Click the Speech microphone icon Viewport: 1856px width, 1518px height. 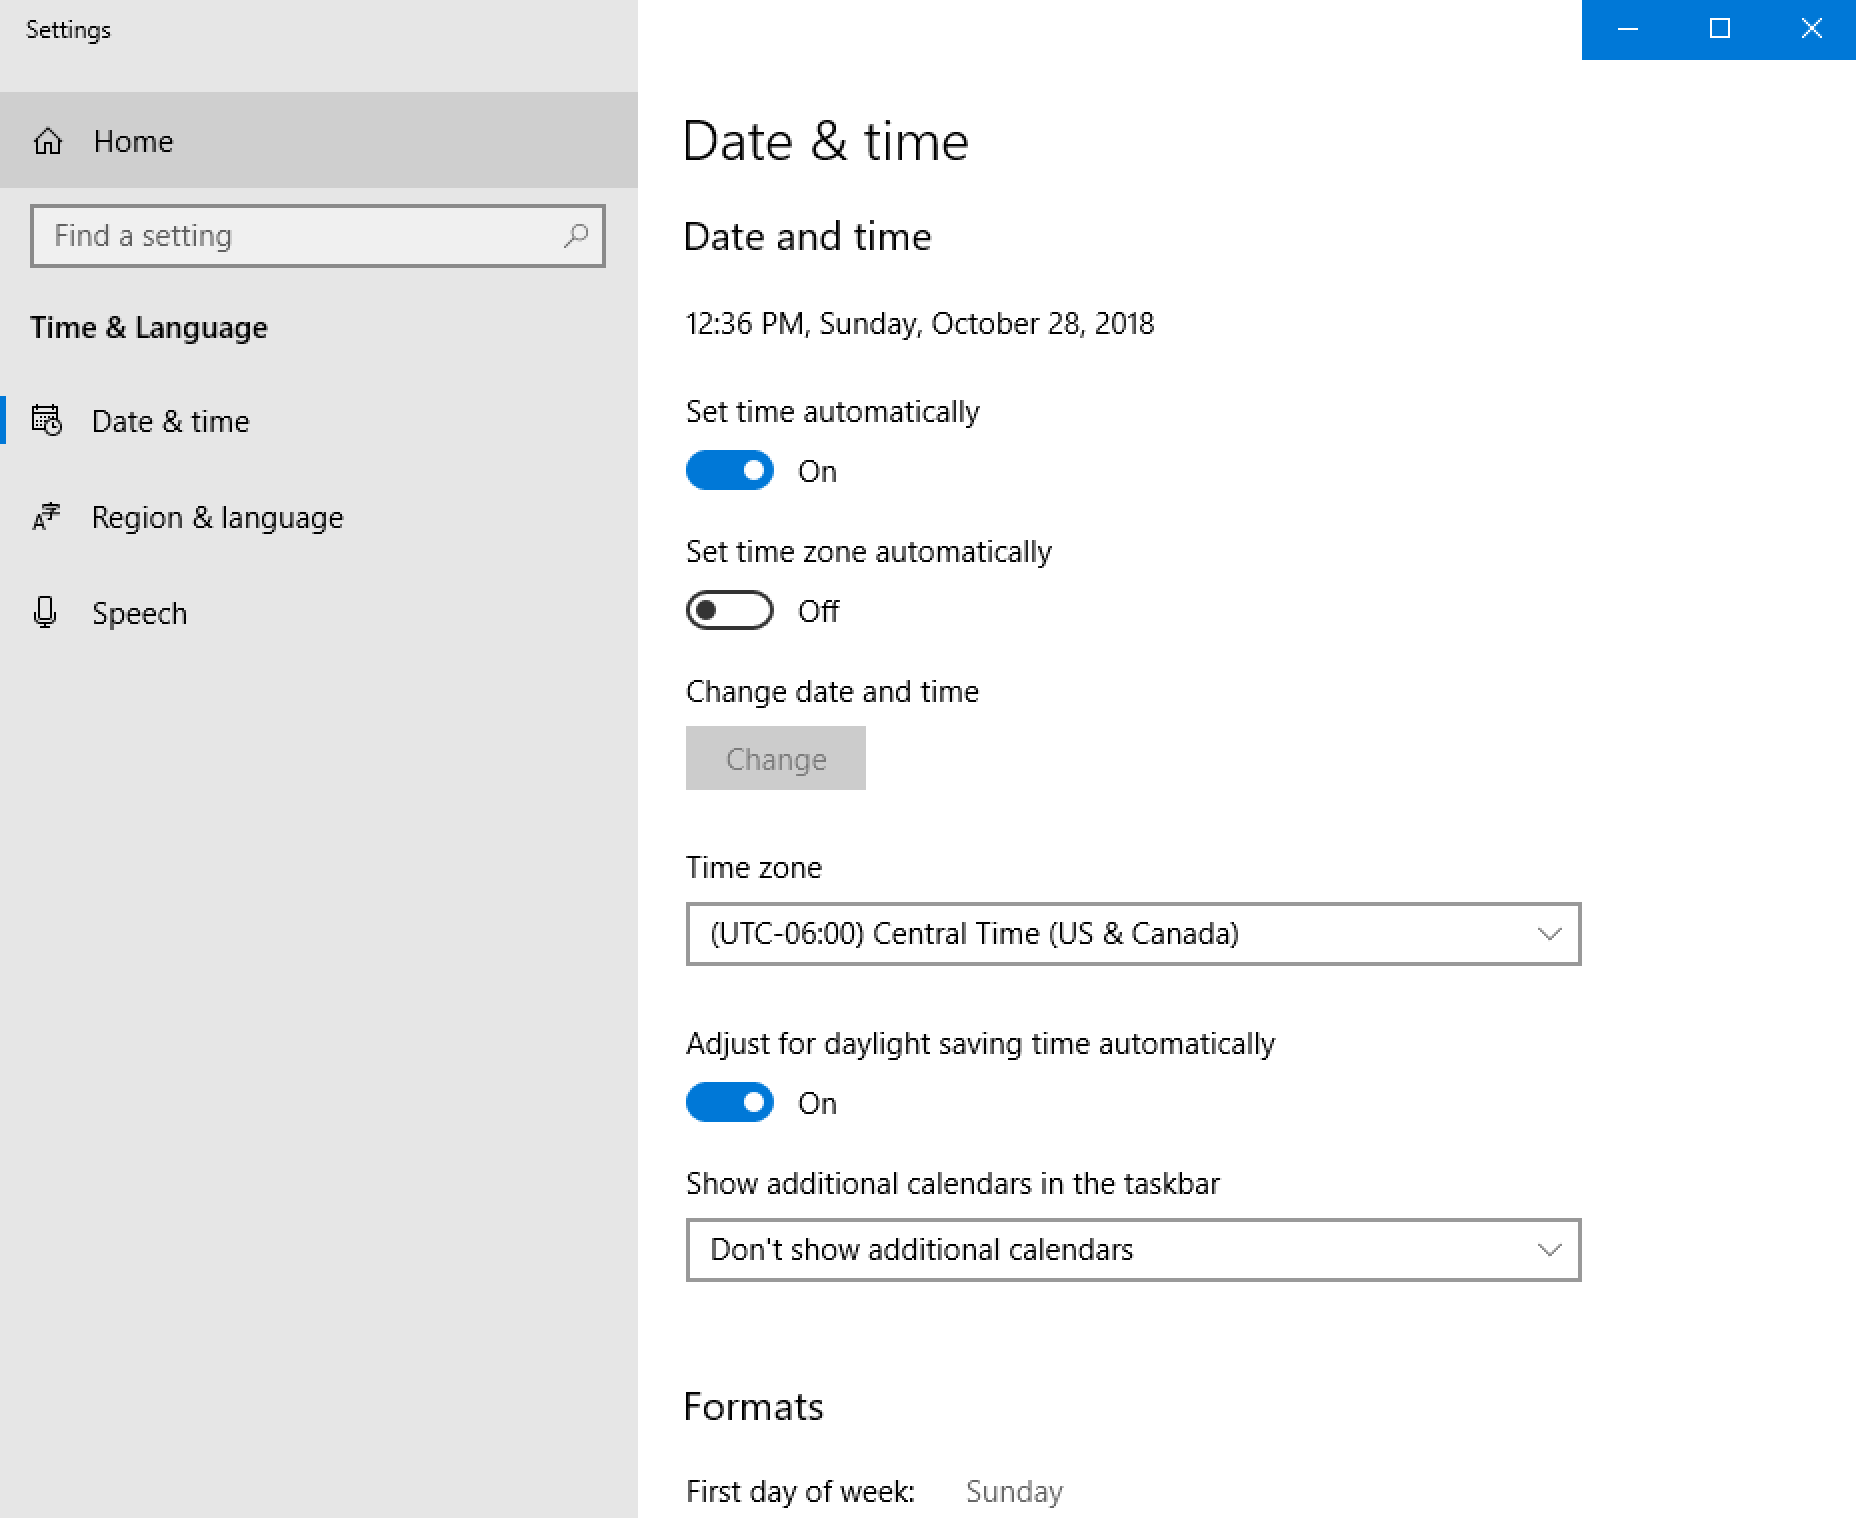coord(45,612)
